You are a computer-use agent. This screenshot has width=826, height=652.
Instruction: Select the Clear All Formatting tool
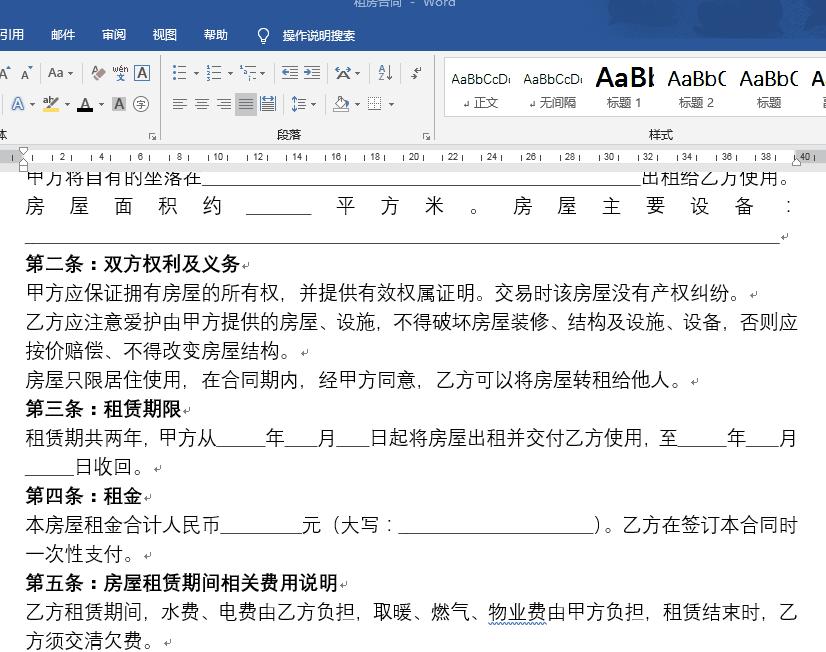pos(98,73)
